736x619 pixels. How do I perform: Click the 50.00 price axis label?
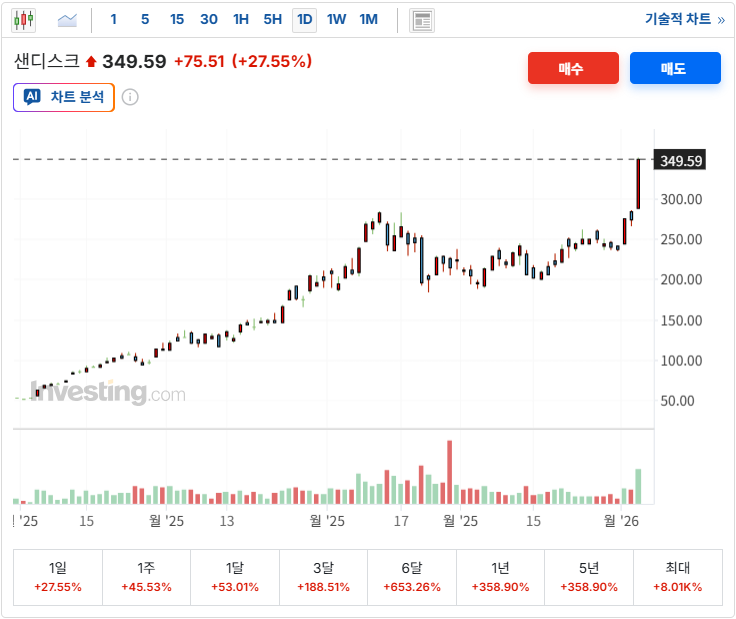coord(677,401)
